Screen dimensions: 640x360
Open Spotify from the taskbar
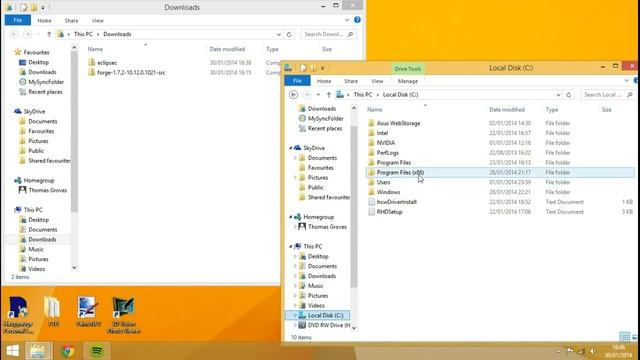click(x=97, y=351)
